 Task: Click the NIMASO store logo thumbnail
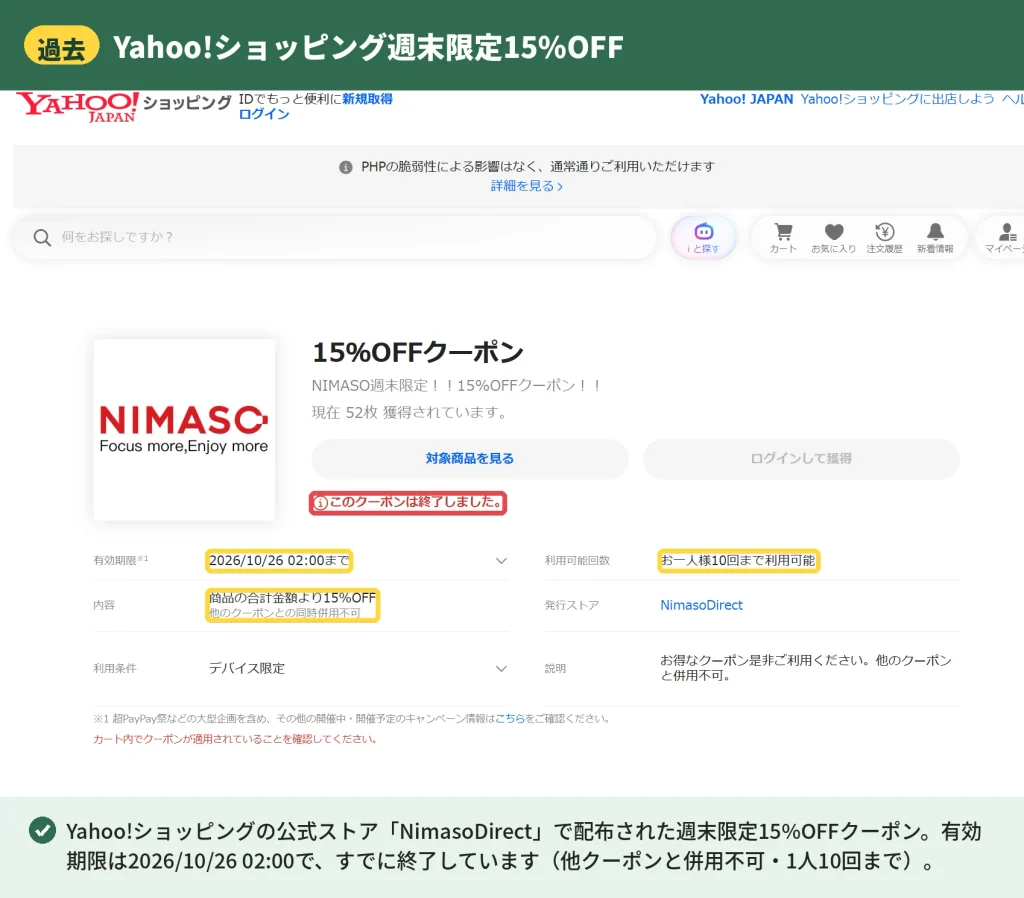click(x=184, y=430)
